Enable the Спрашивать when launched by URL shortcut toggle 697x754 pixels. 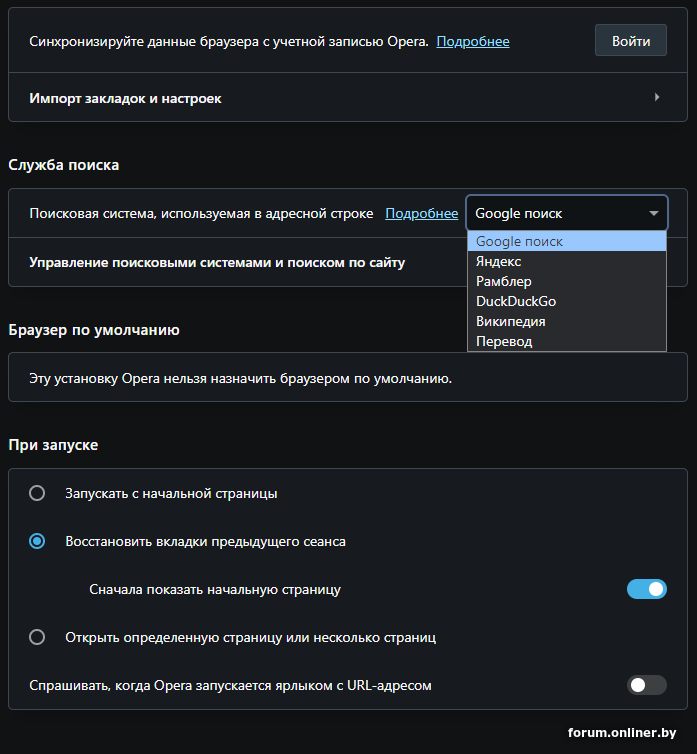click(x=646, y=685)
